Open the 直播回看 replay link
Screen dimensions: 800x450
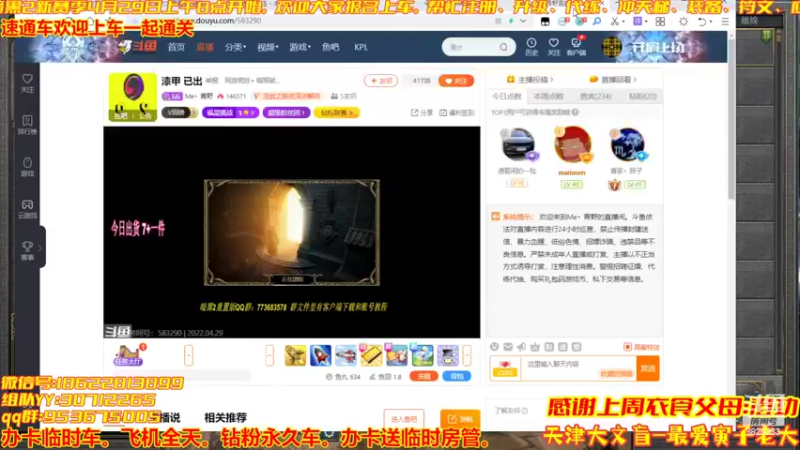(x=613, y=80)
